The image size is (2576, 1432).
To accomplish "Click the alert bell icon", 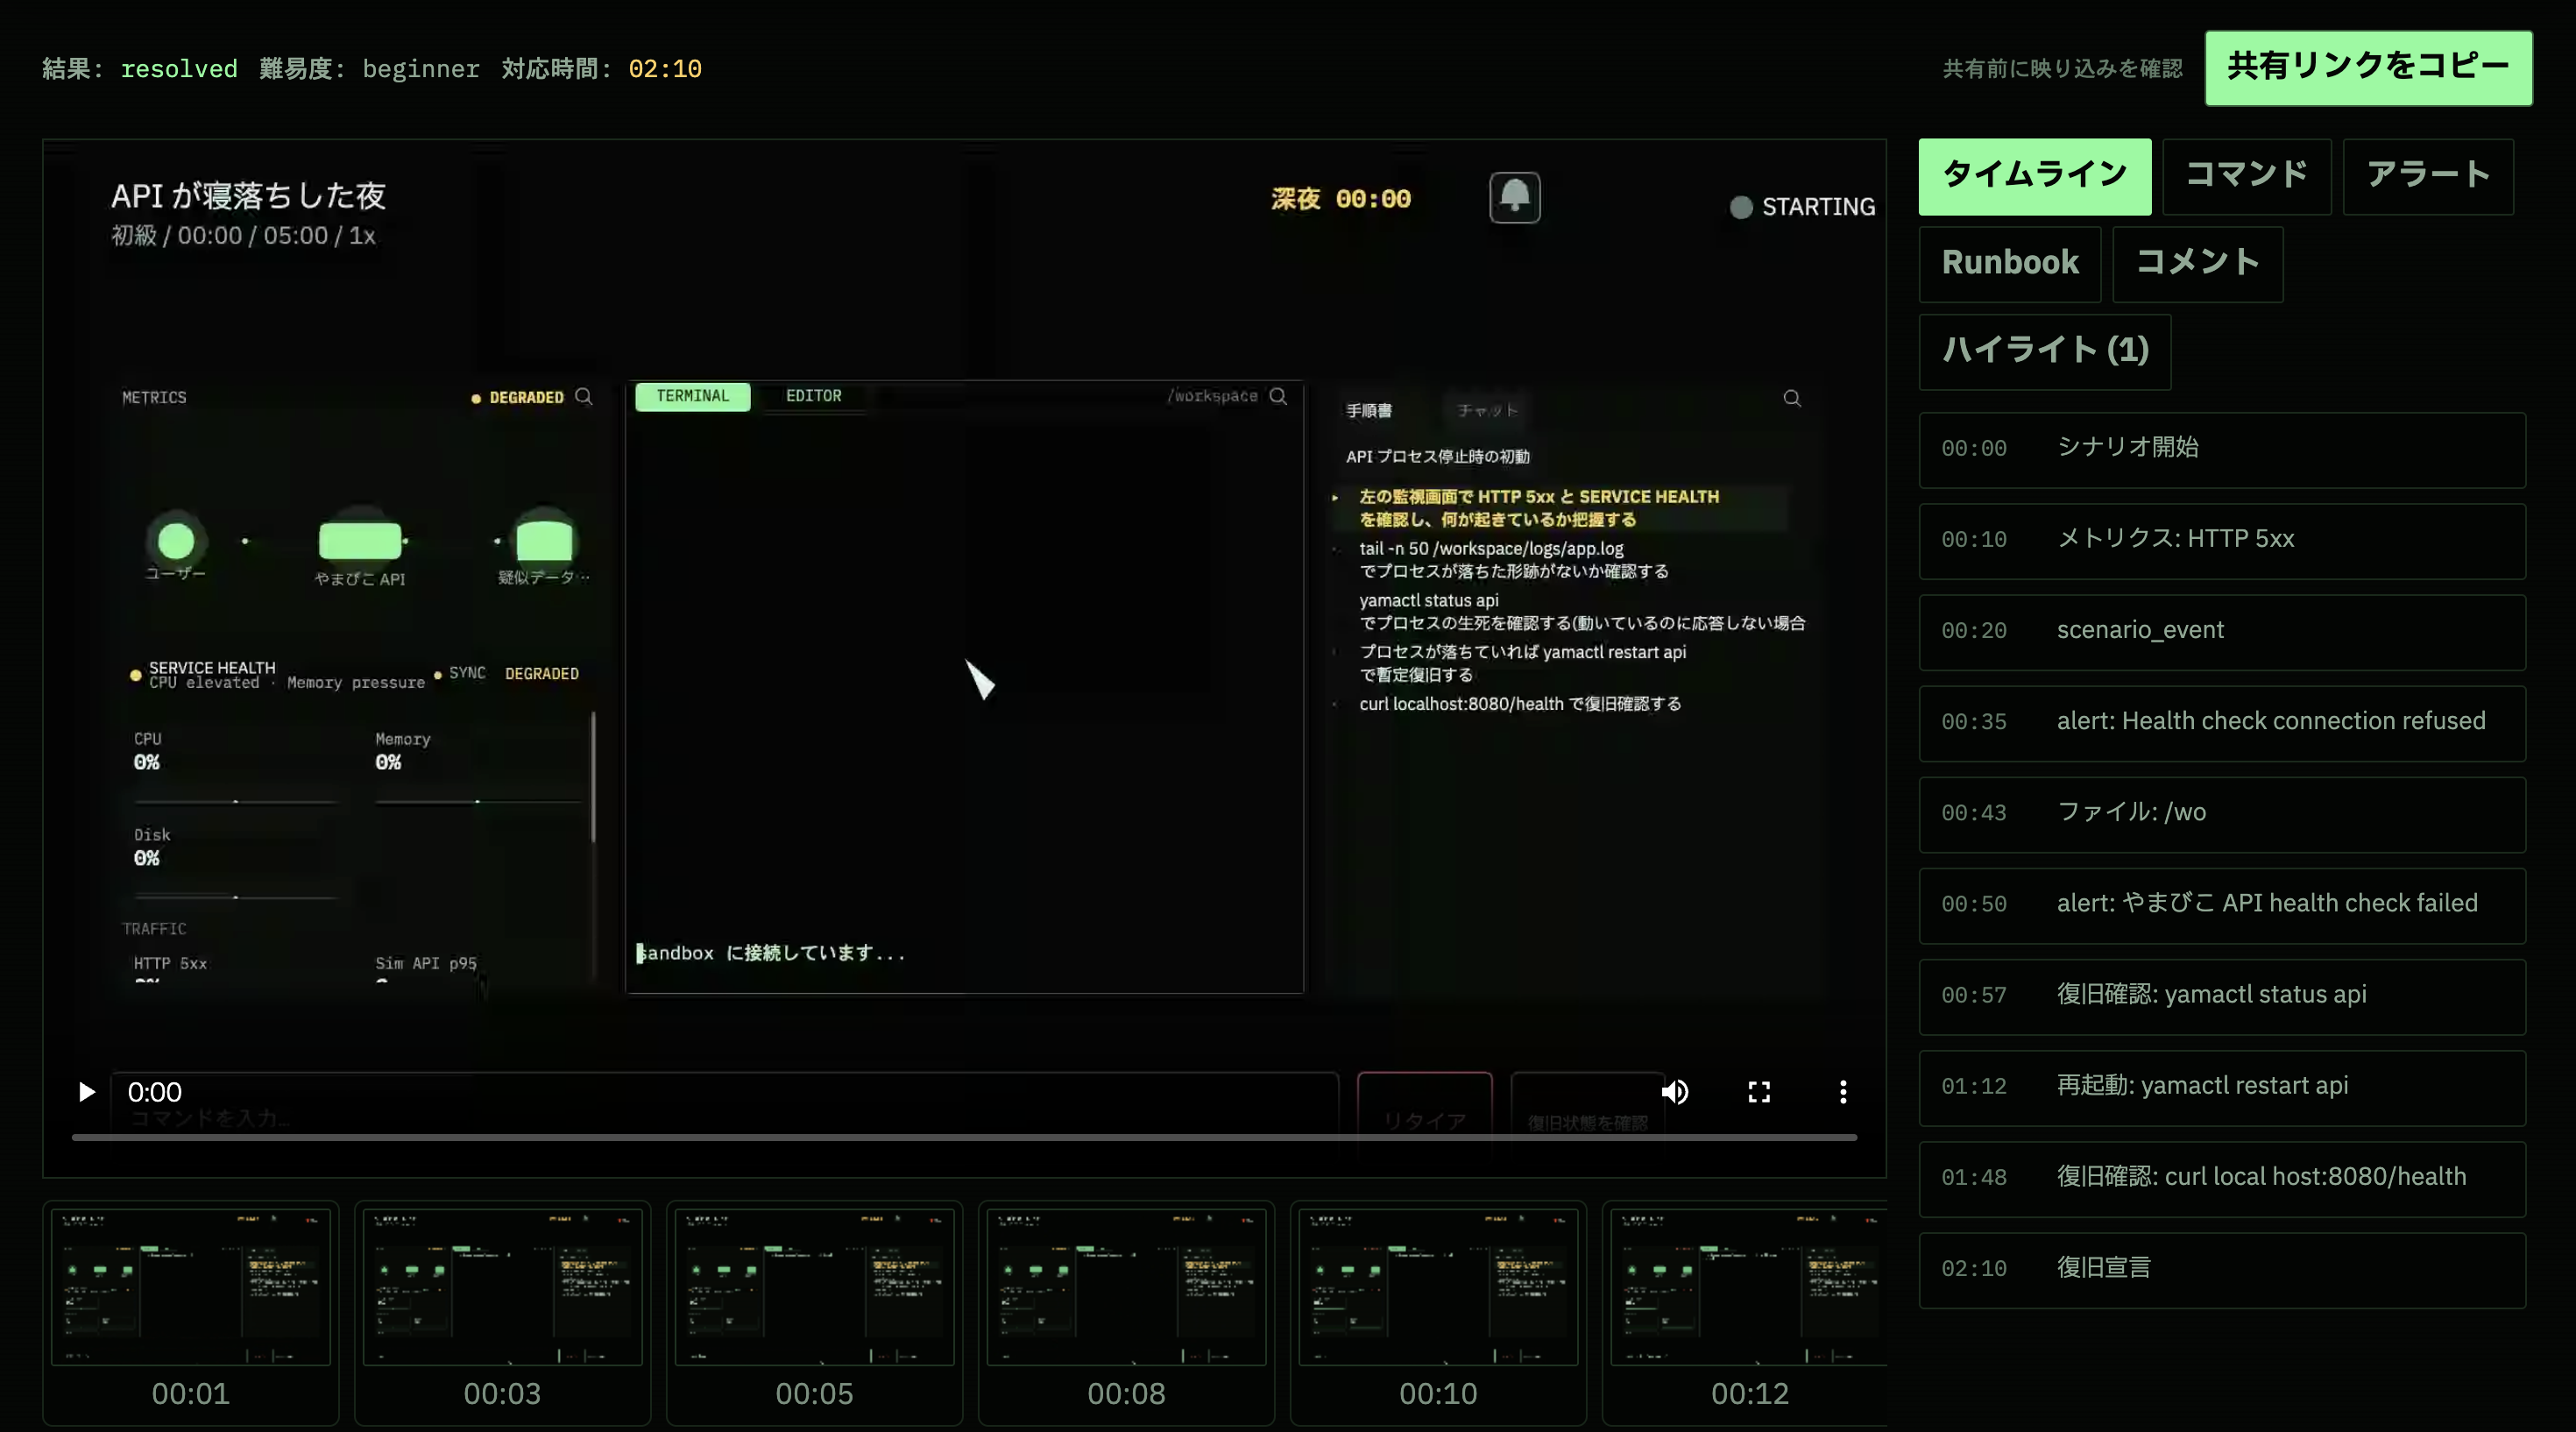I will 1515,197.
